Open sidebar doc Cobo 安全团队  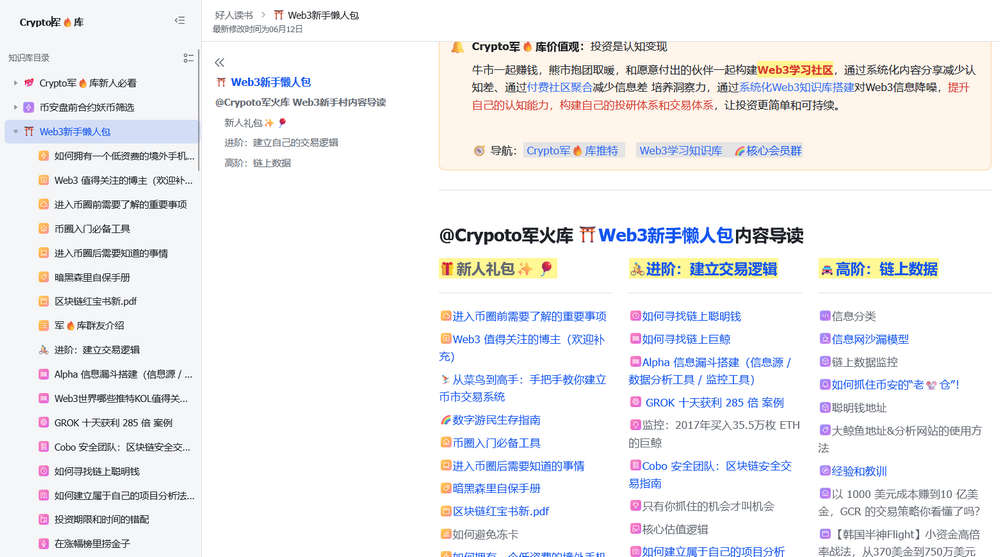tap(122, 447)
